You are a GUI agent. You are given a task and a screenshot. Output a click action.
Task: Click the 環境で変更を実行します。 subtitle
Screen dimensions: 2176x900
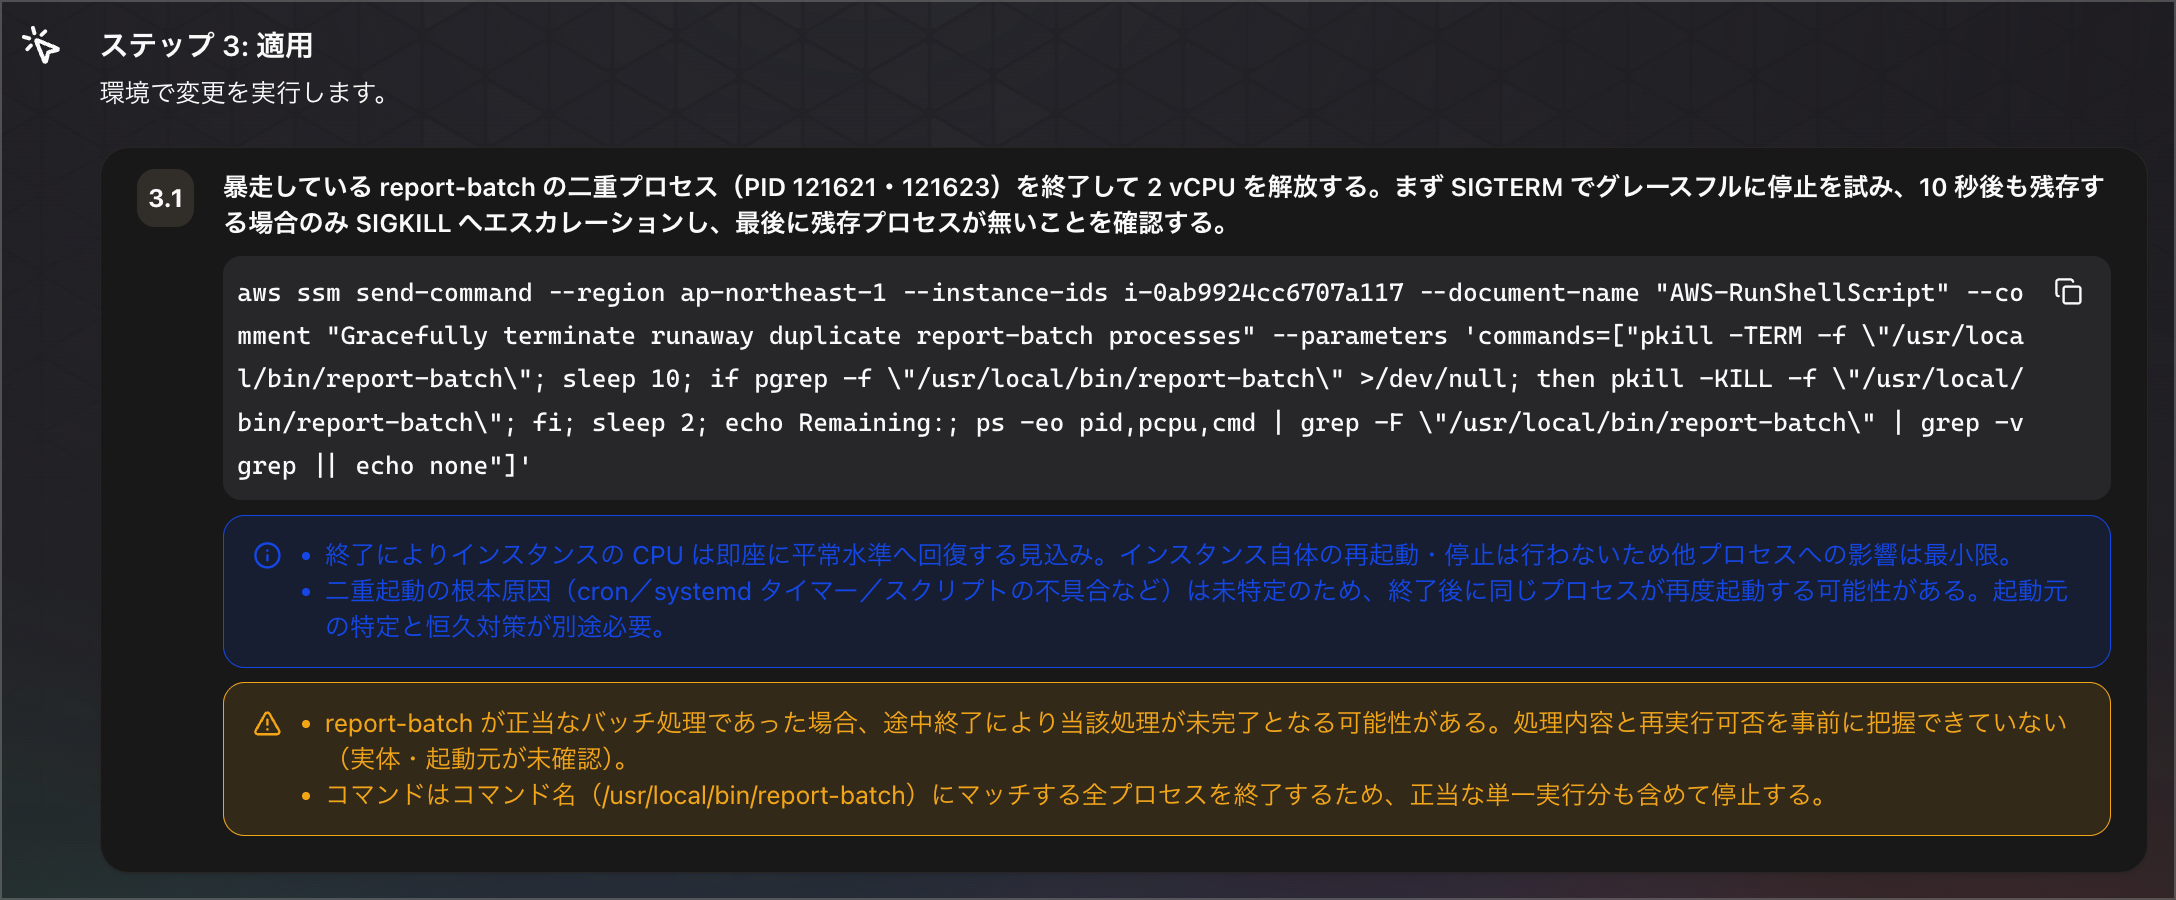click(x=244, y=93)
